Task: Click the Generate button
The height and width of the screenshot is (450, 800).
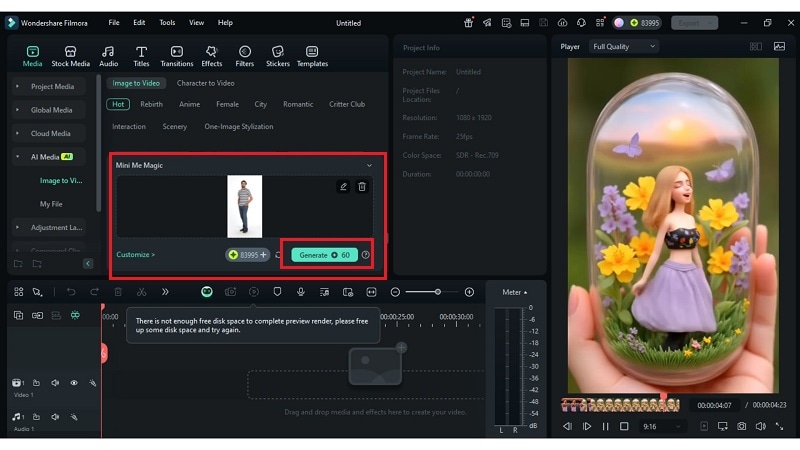Action: [324, 255]
